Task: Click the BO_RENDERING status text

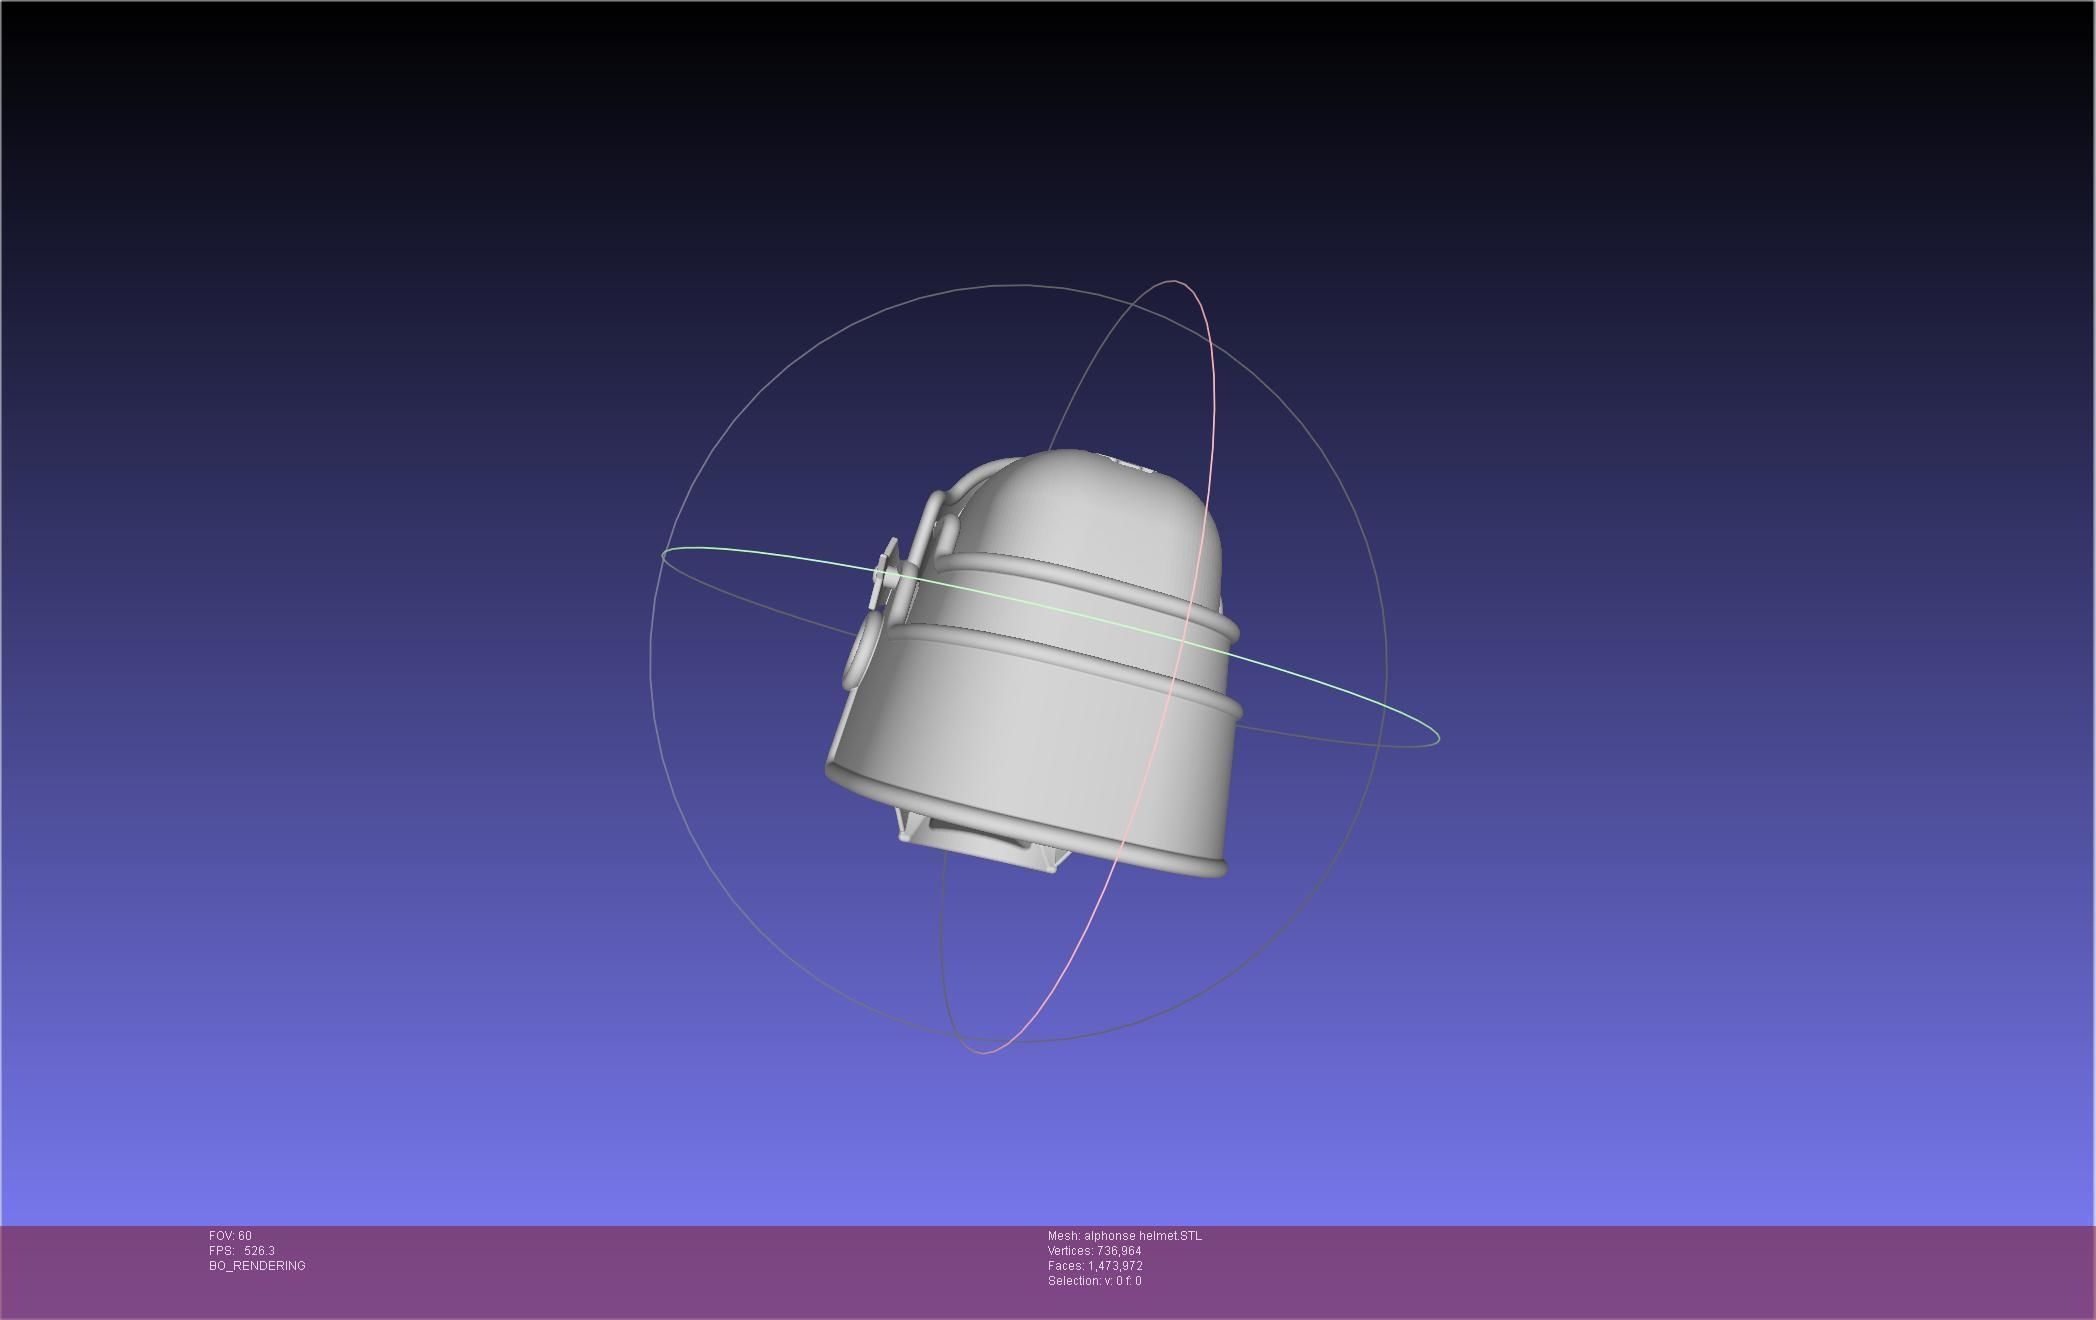Action: pos(257,1266)
